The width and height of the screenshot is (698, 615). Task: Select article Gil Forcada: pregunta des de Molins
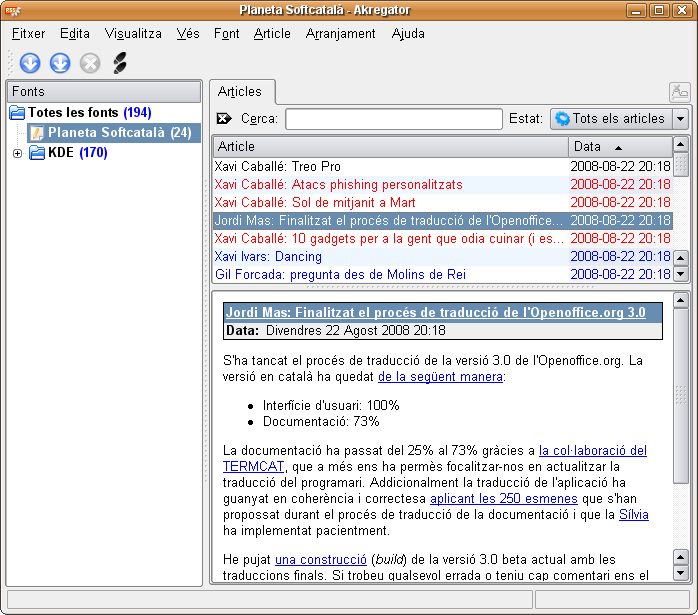(x=390, y=275)
